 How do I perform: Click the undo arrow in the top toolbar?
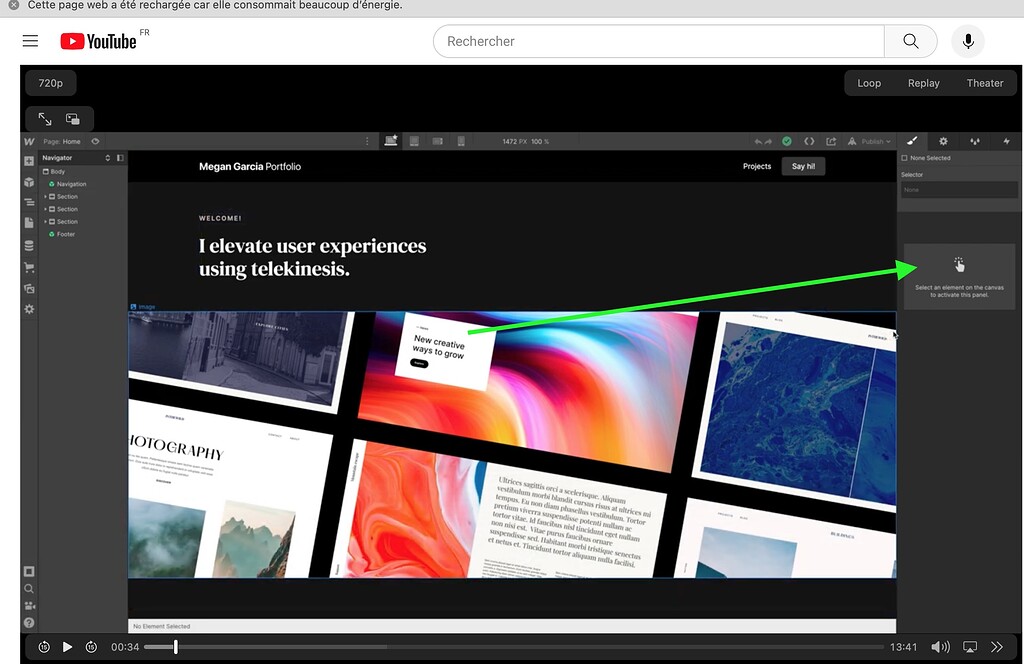[757, 141]
